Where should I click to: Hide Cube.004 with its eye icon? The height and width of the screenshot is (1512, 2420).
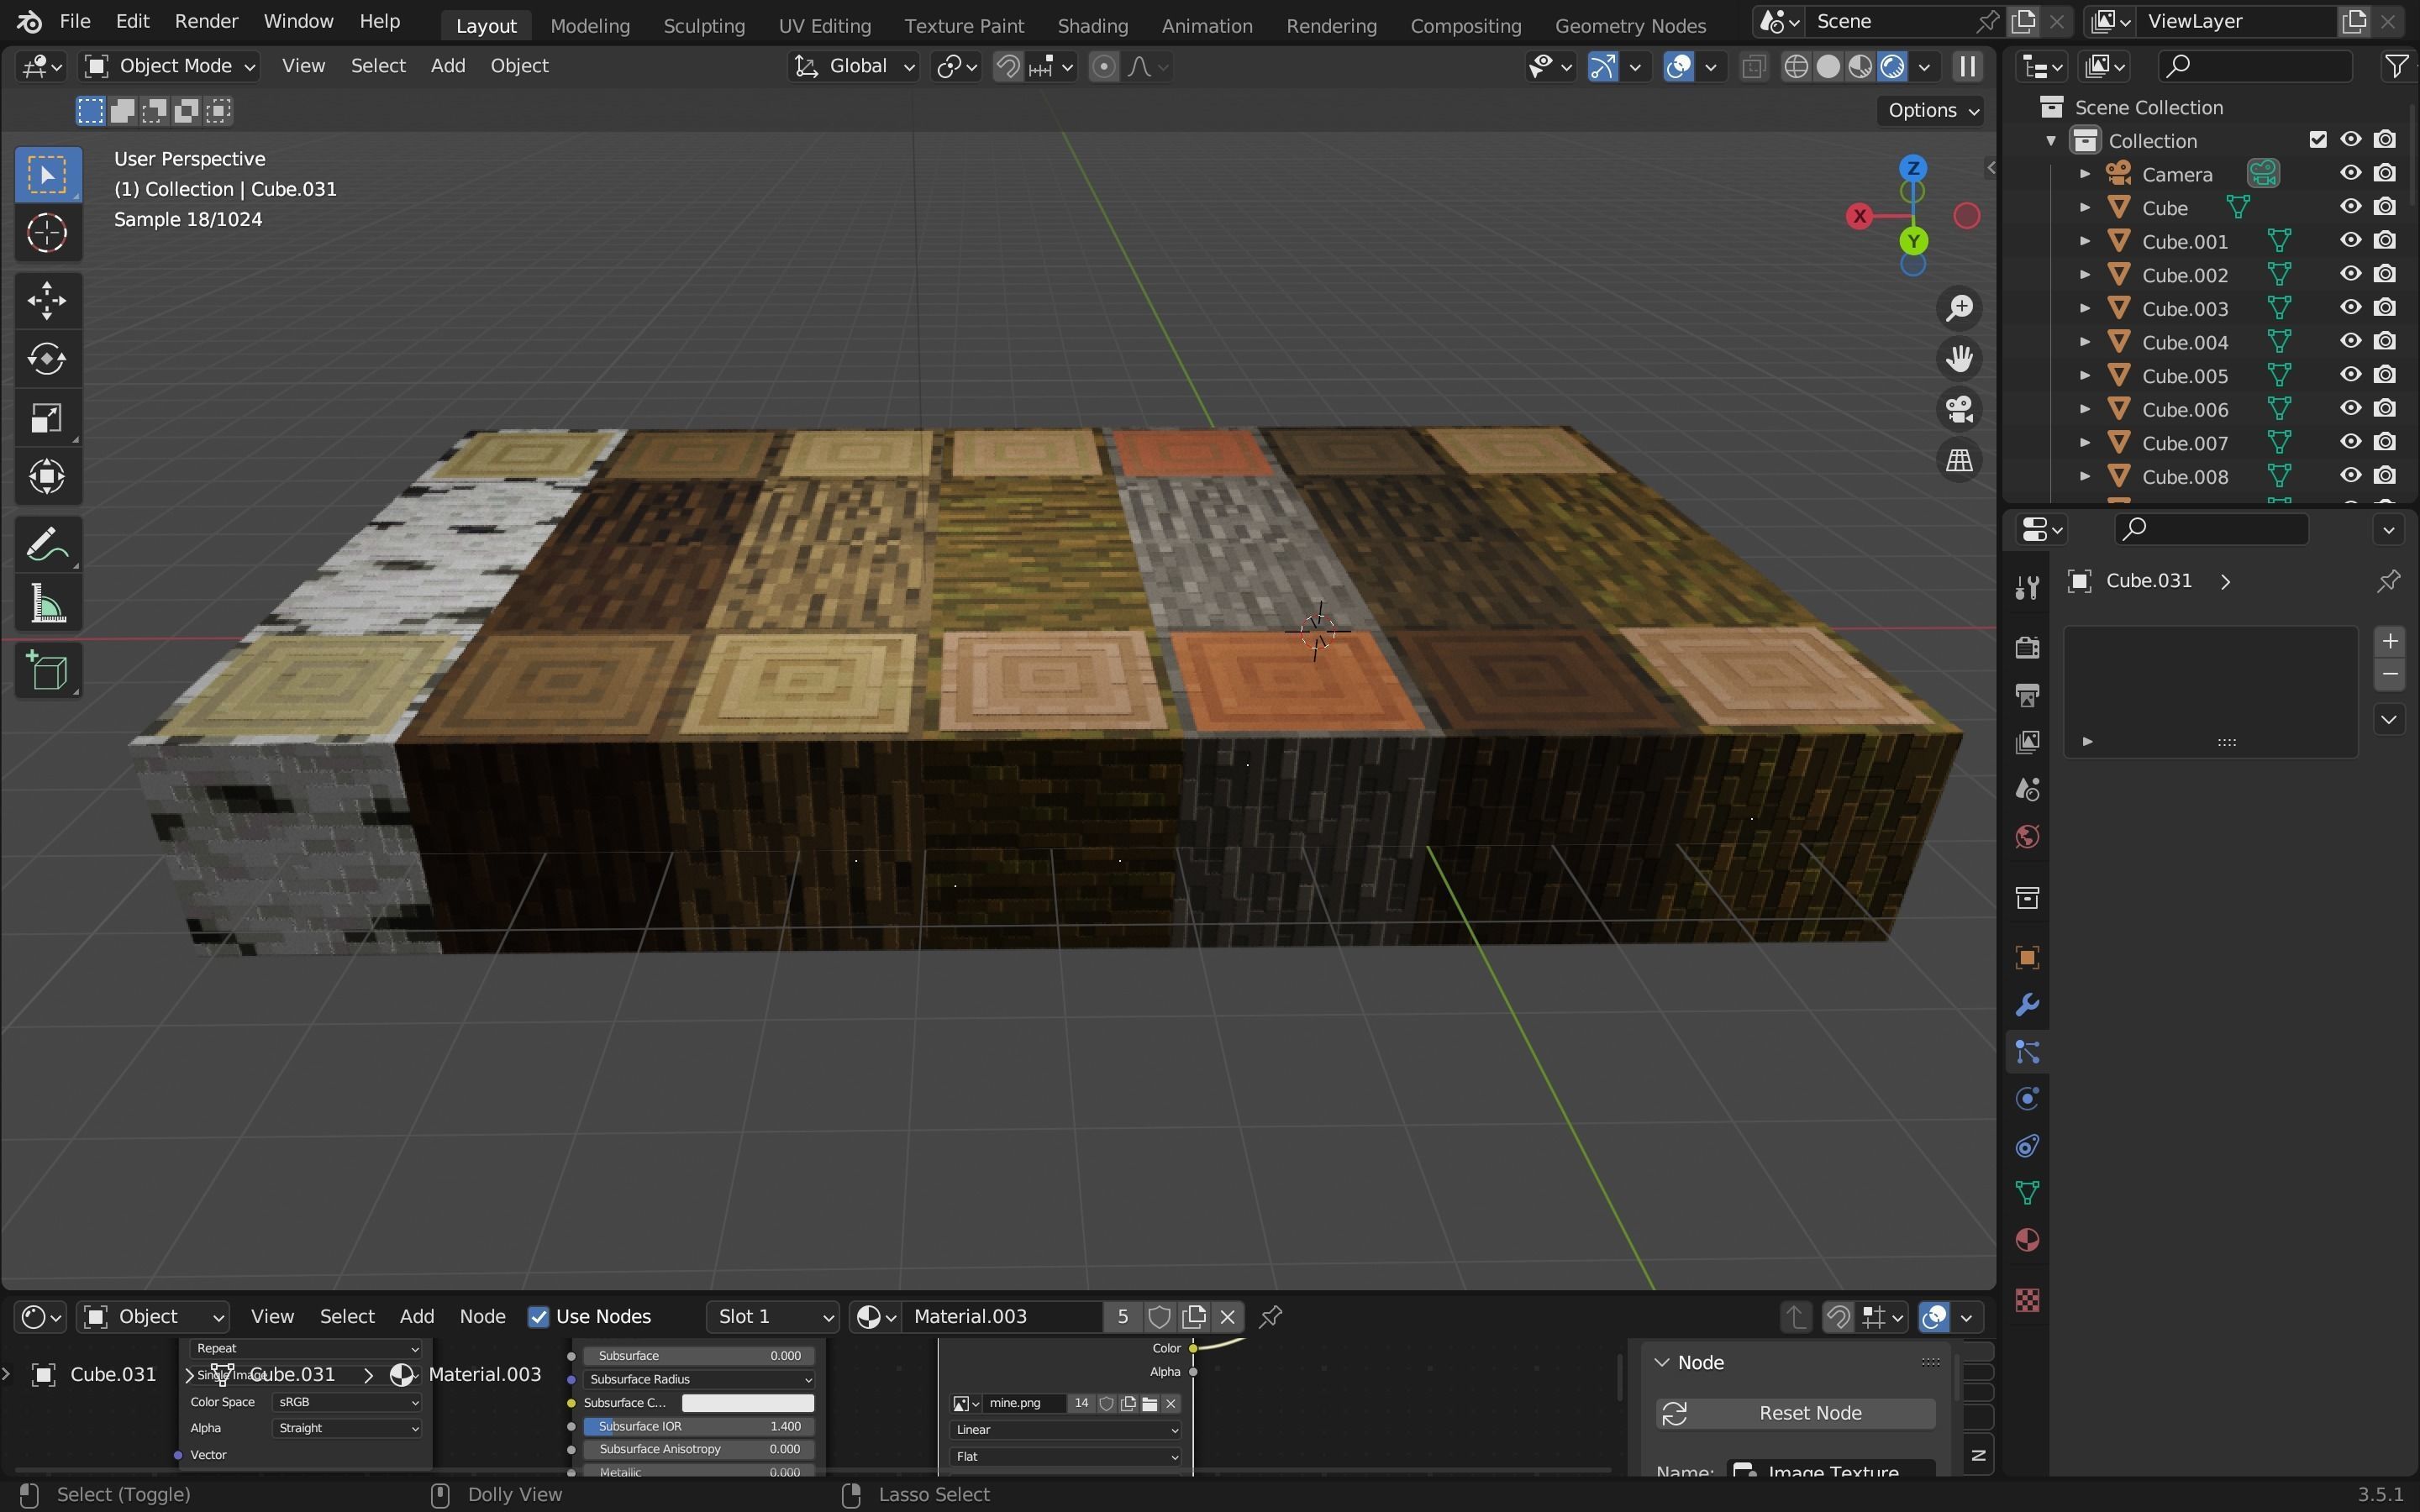coord(2350,341)
